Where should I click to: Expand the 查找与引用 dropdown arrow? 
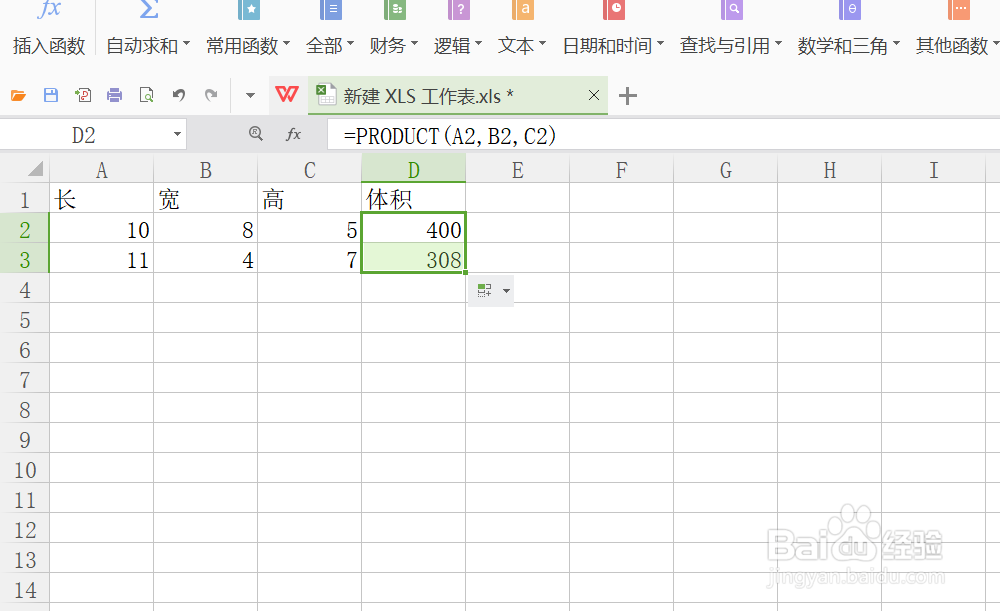(778, 44)
